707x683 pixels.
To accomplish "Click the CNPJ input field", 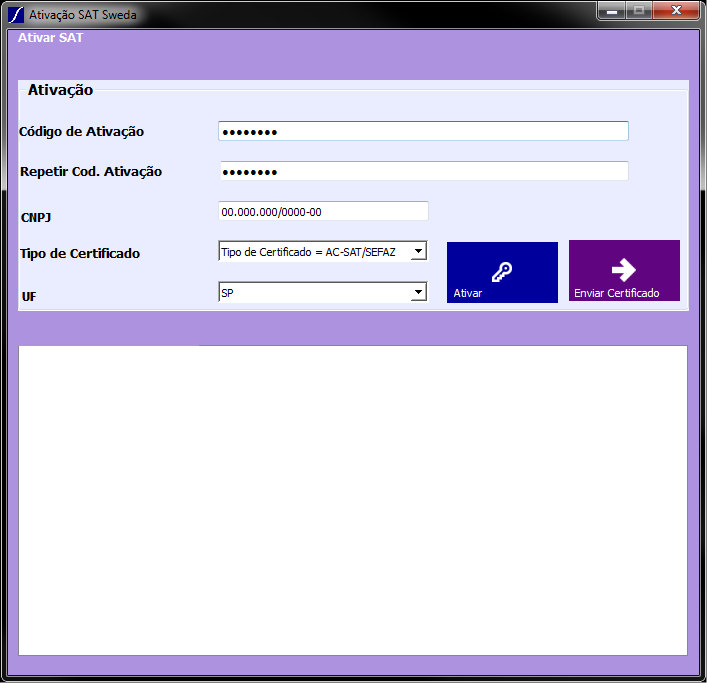I will coord(323,211).
